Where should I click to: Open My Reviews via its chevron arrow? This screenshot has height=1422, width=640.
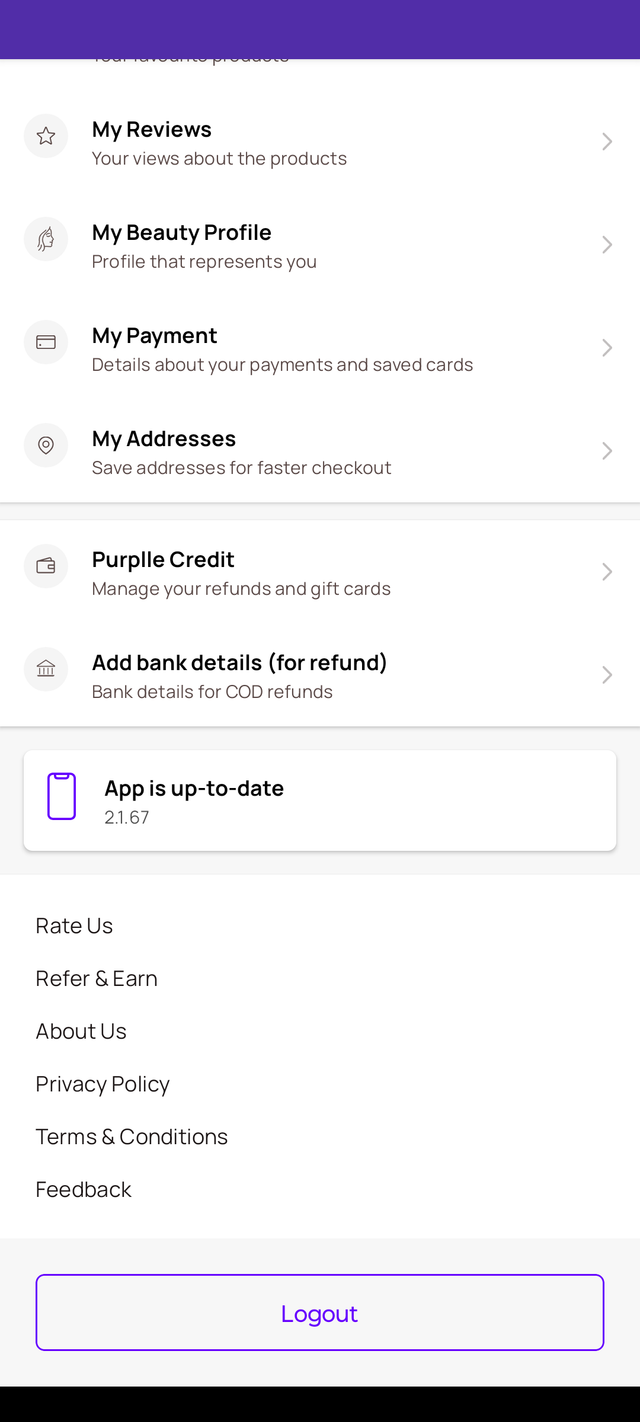[x=607, y=142]
